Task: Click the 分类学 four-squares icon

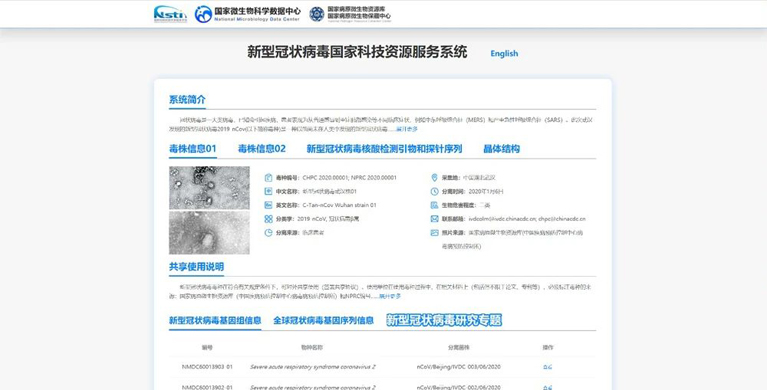Action: [x=268, y=219]
